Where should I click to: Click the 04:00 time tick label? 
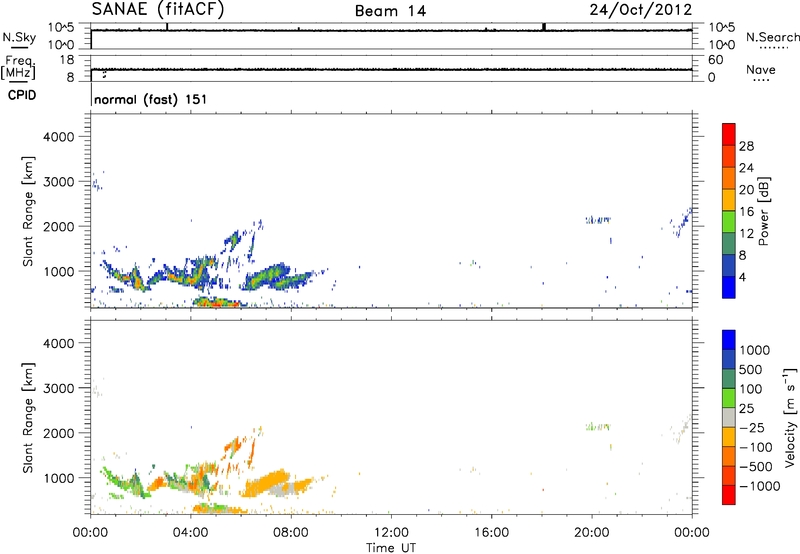click(190, 533)
